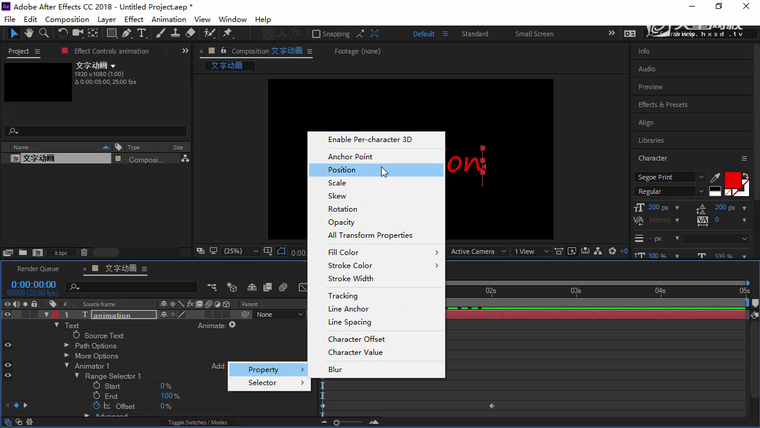This screenshot has height=428, width=760.
Task: Select the Zoom magnifier tool
Action: 43,33
